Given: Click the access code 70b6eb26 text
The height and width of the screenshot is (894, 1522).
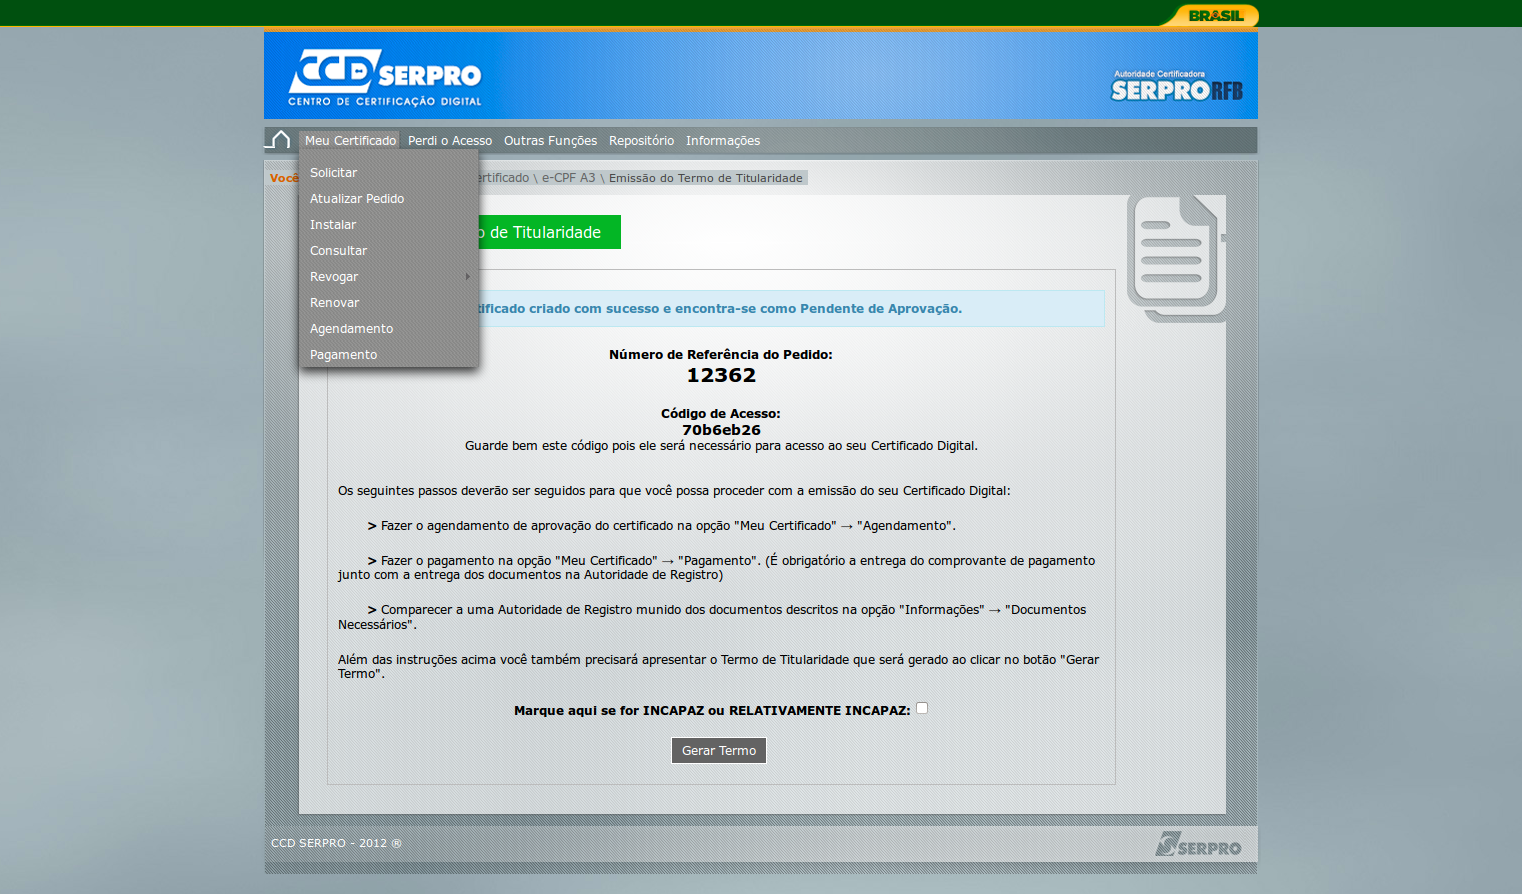Looking at the screenshot, I should (x=721, y=430).
